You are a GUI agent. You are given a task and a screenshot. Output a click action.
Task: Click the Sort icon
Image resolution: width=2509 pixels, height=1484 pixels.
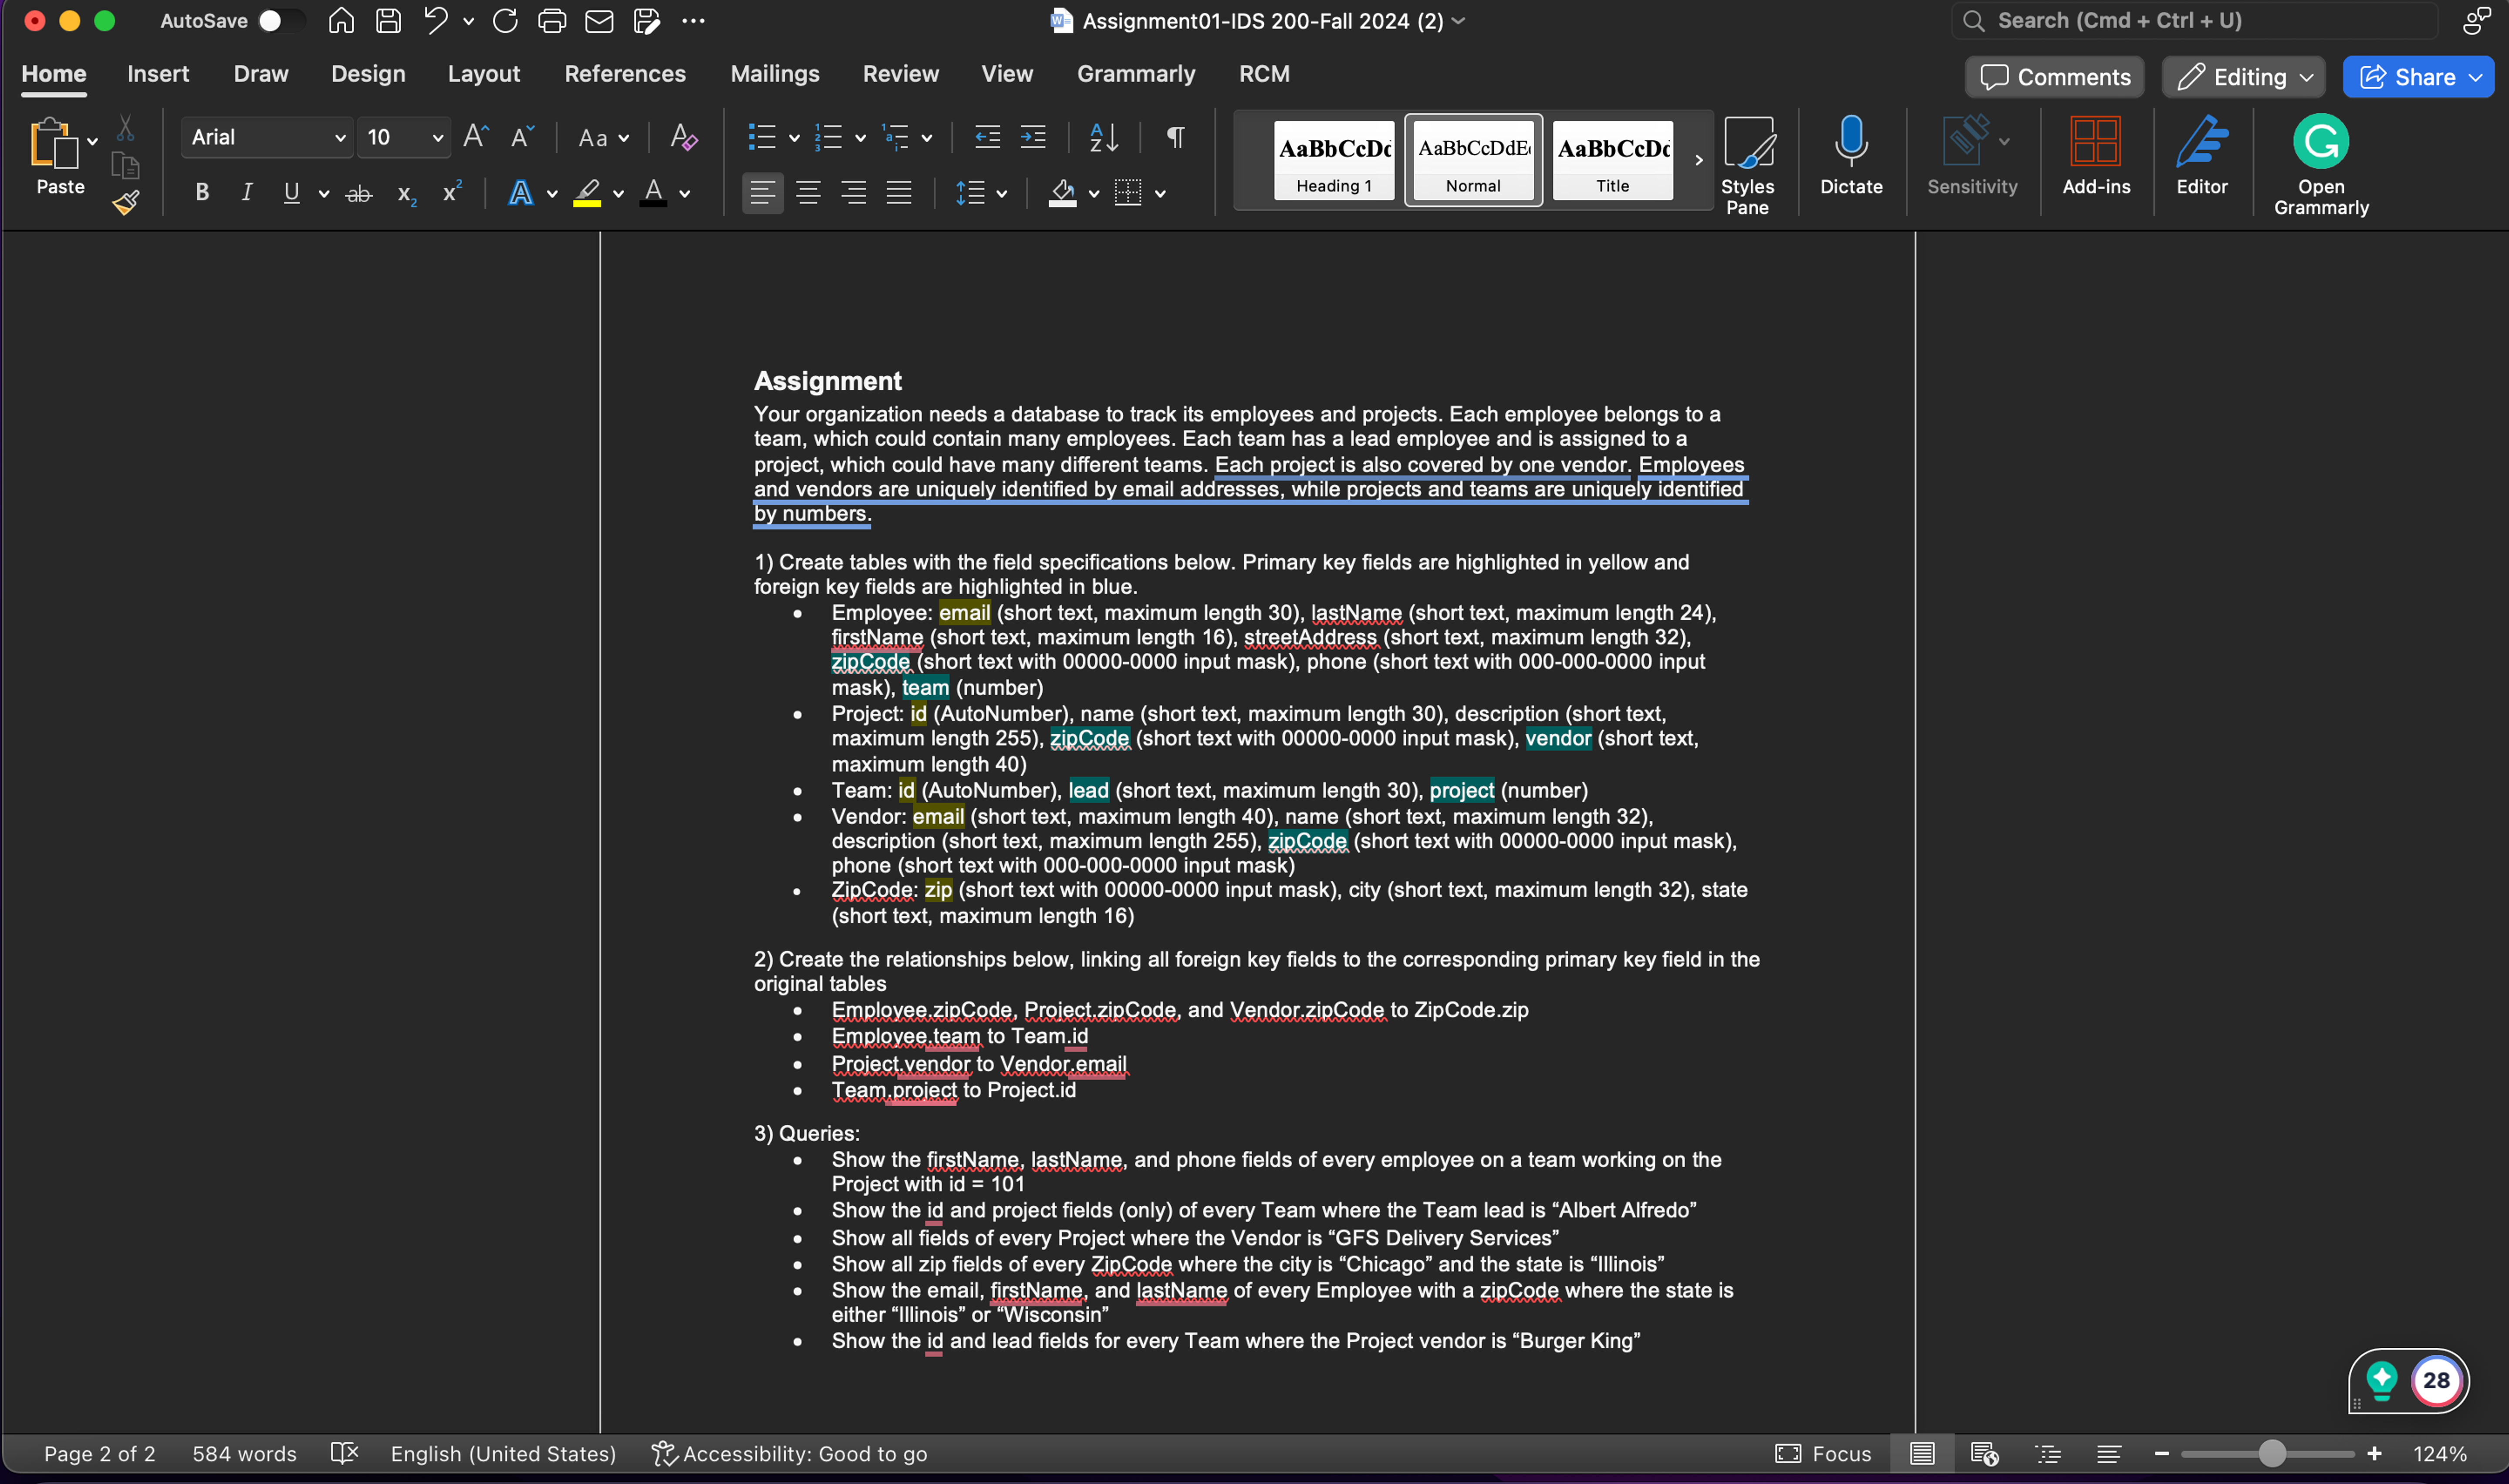1103,137
